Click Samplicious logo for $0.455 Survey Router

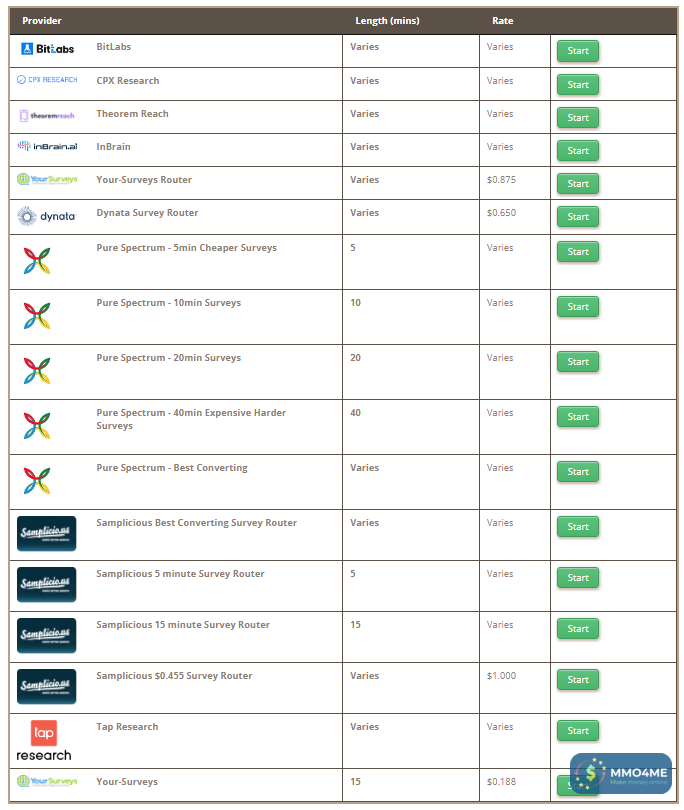pyautogui.click(x=46, y=687)
